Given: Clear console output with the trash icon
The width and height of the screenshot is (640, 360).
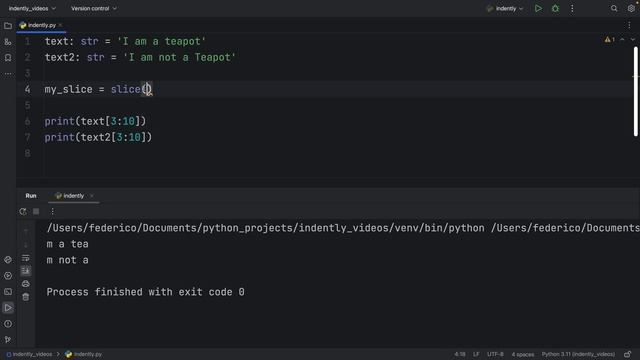Looking at the screenshot, I should click(x=25, y=297).
